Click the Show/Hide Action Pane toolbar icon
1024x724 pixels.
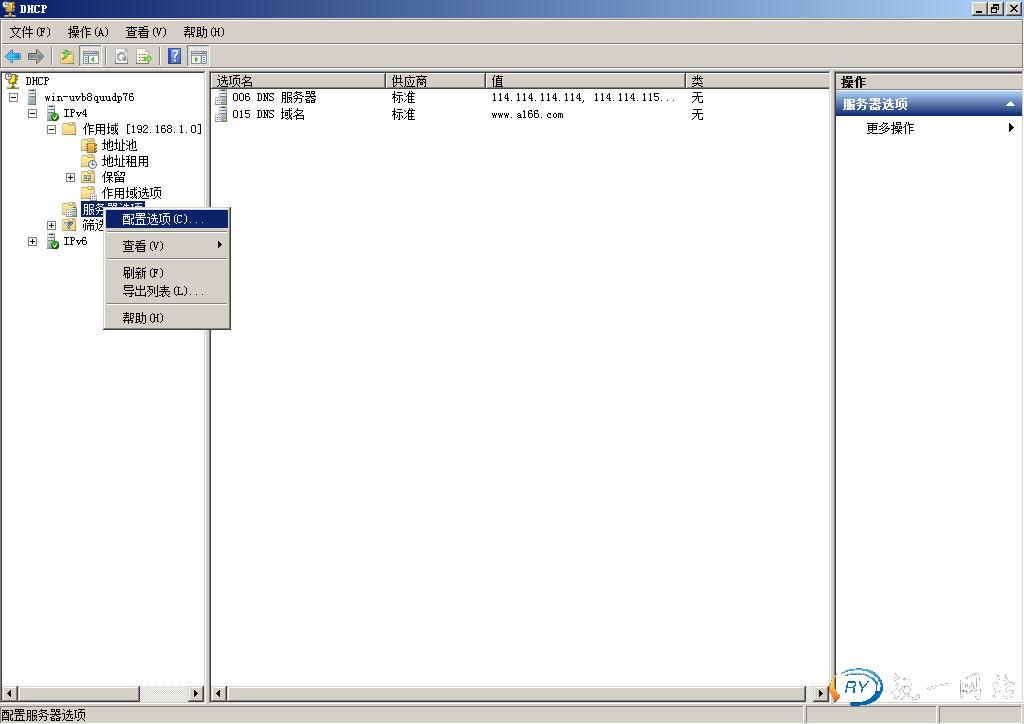(x=199, y=57)
